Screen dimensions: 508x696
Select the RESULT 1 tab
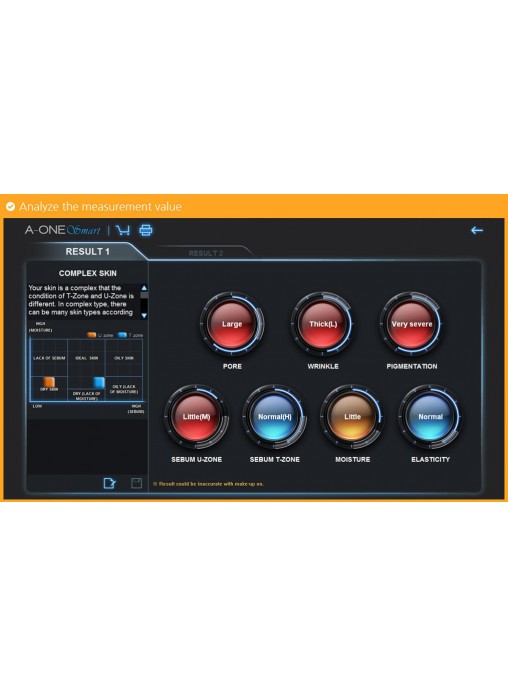click(x=87, y=252)
